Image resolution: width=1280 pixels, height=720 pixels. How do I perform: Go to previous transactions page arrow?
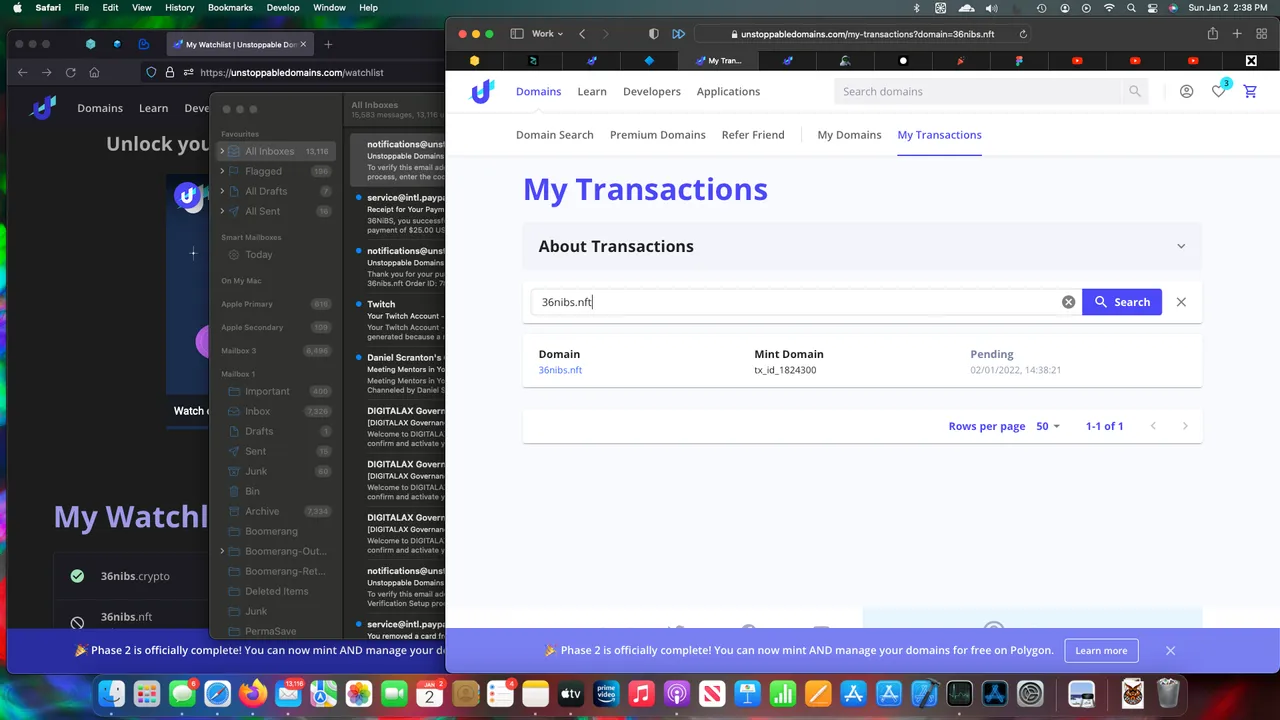click(1153, 426)
